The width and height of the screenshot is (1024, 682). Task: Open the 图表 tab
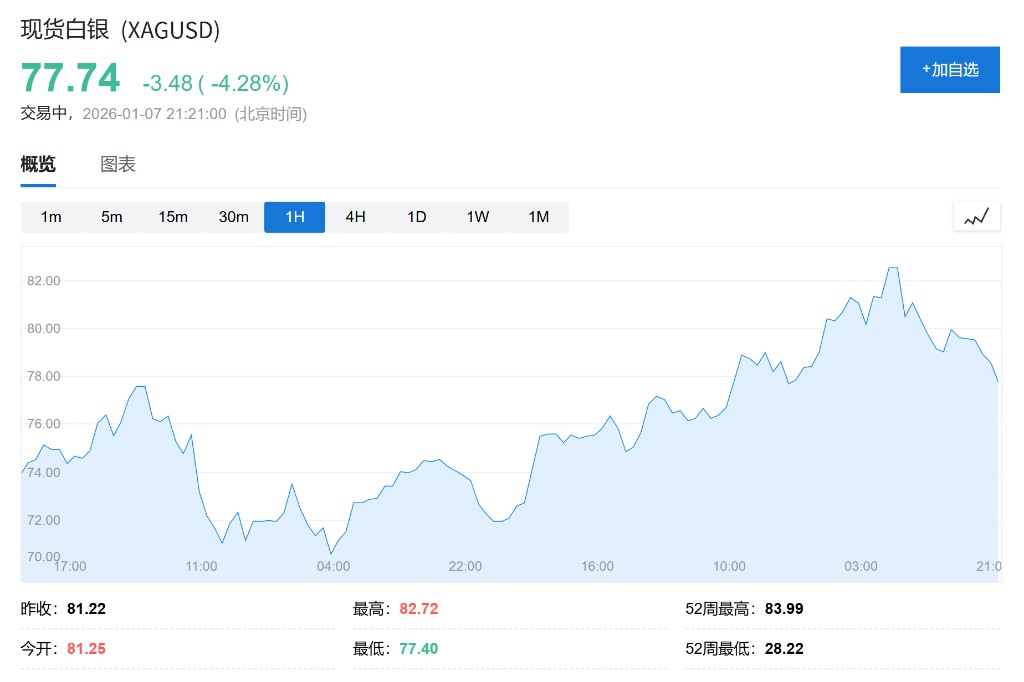pyautogui.click(x=118, y=165)
